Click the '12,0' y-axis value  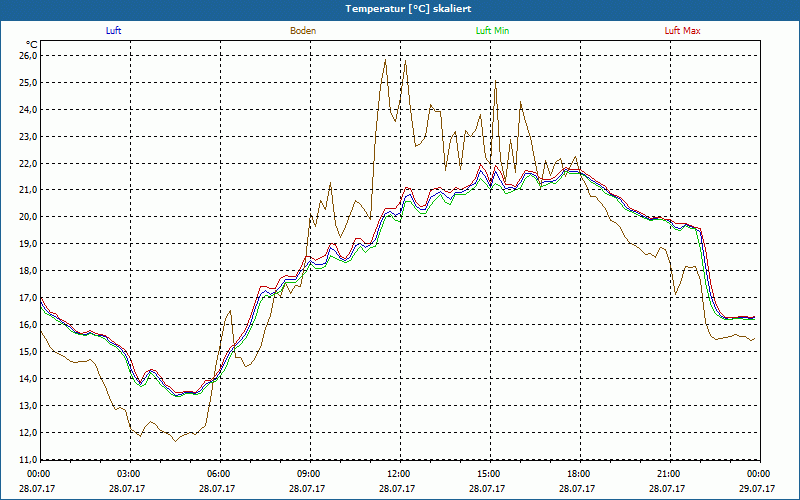coord(29,433)
